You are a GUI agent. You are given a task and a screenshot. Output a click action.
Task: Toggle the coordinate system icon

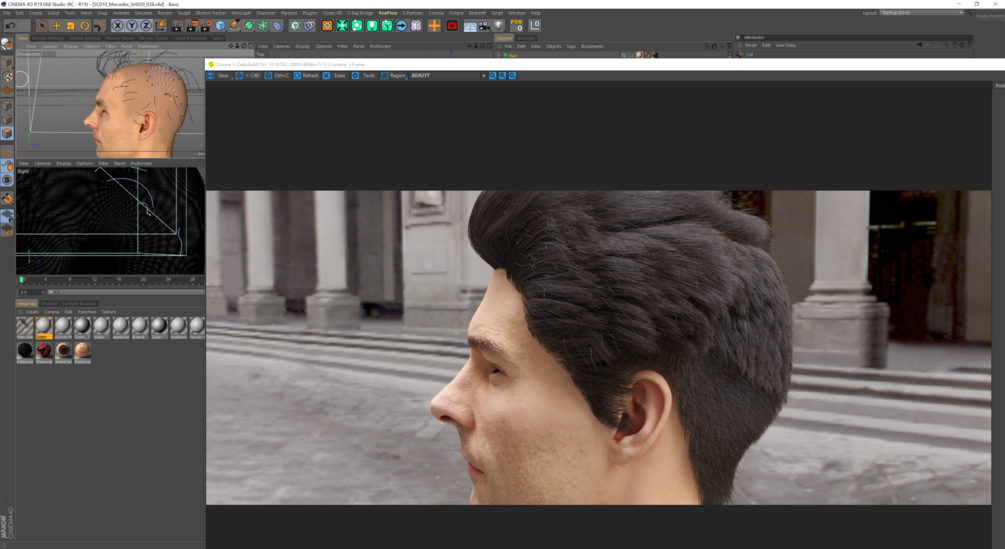(160, 26)
